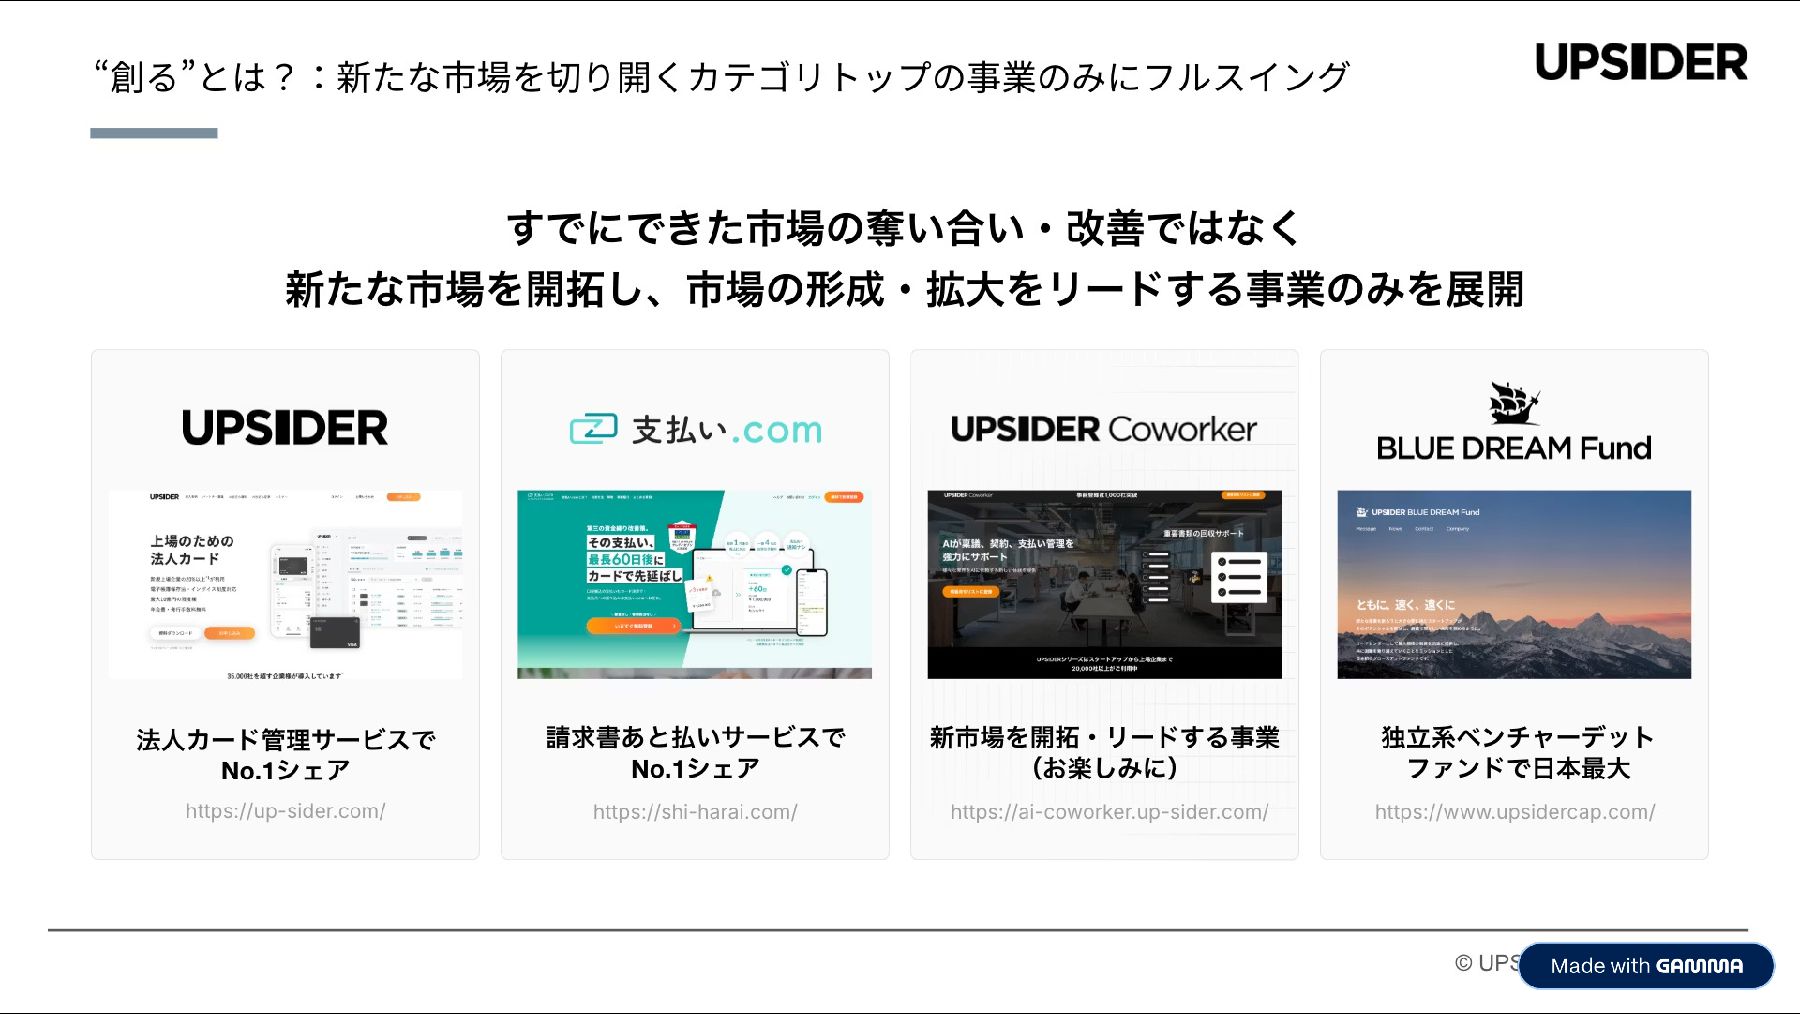1800x1014 pixels.
Task: Click the © UPS copyright footer text
Action: click(x=1487, y=963)
